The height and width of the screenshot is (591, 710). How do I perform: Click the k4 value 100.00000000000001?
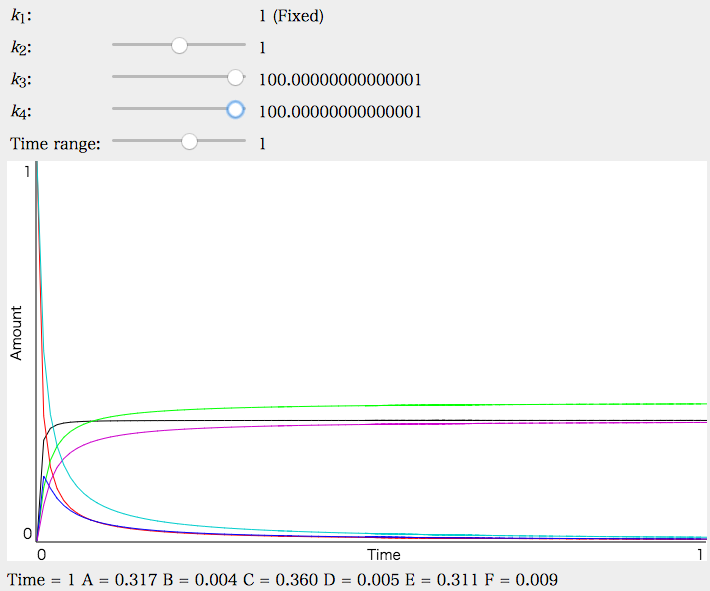[340, 112]
